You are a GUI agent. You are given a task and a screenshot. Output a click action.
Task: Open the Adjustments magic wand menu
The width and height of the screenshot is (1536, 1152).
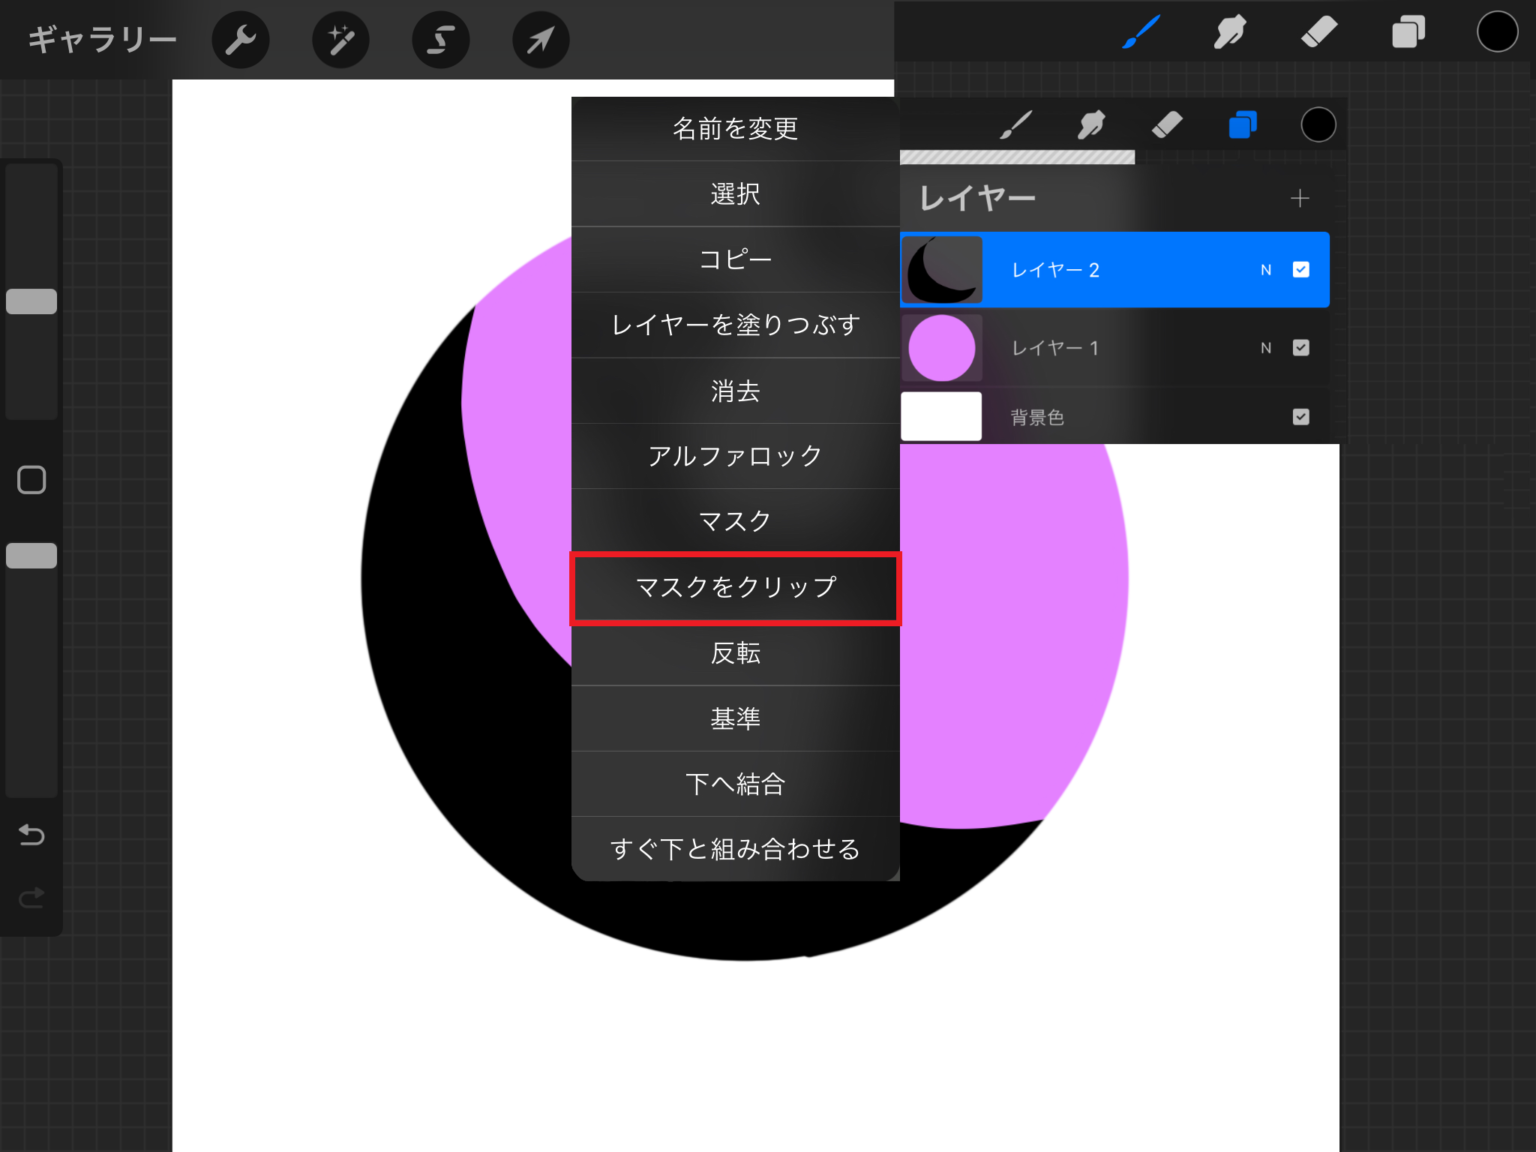pos(340,40)
